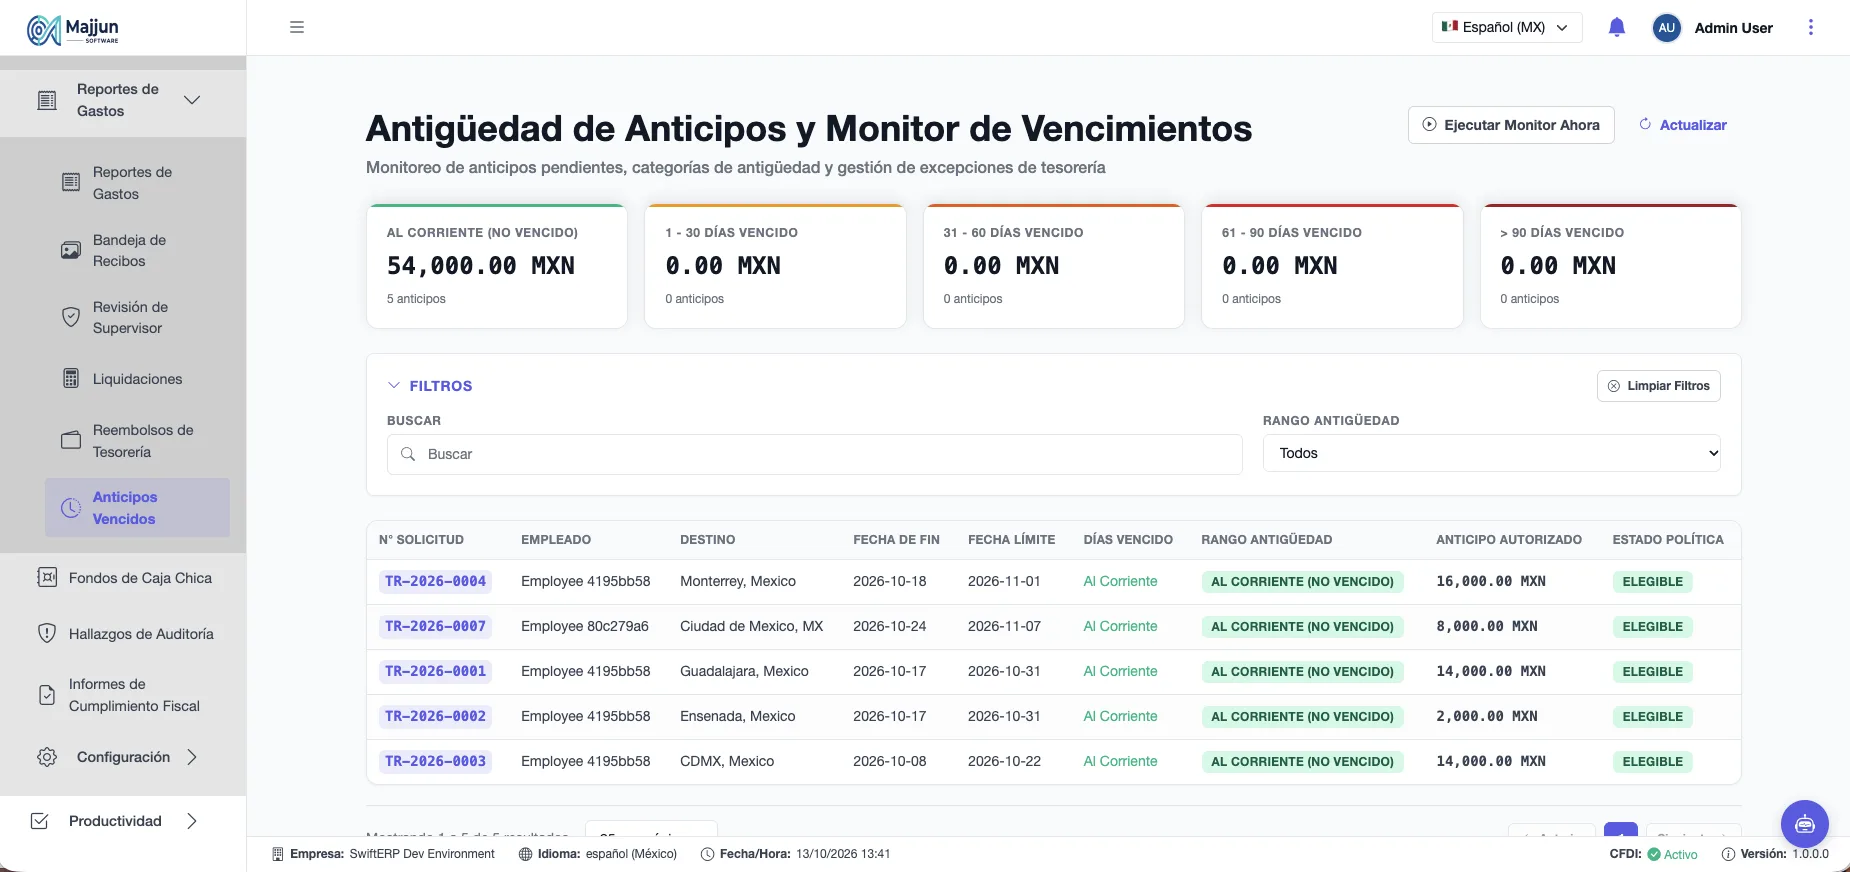Open request TR-2026-0007 link

435,626
